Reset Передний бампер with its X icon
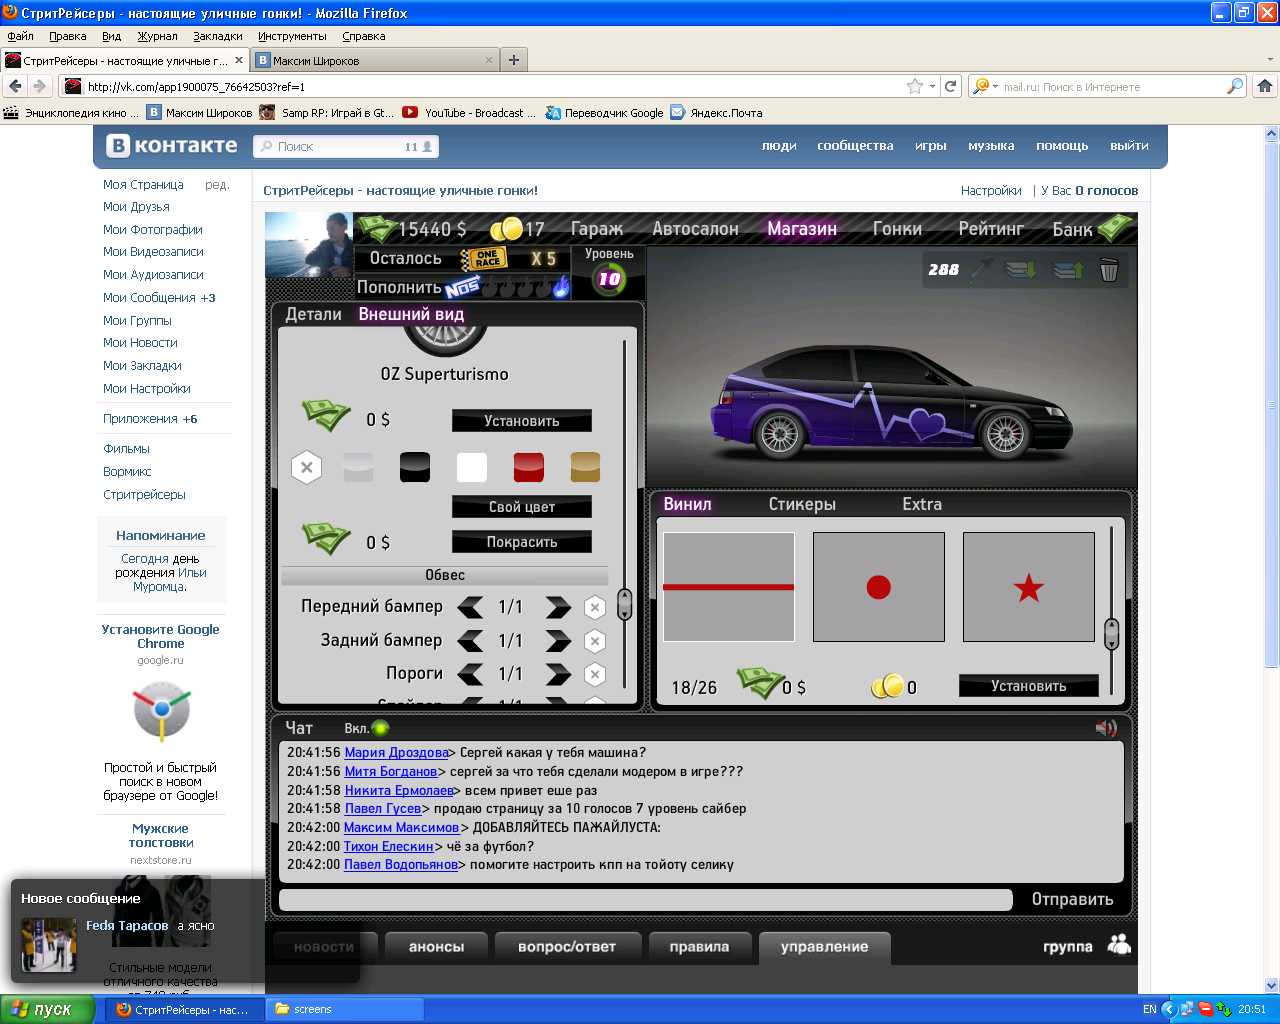The image size is (1280, 1024). [x=595, y=607]
